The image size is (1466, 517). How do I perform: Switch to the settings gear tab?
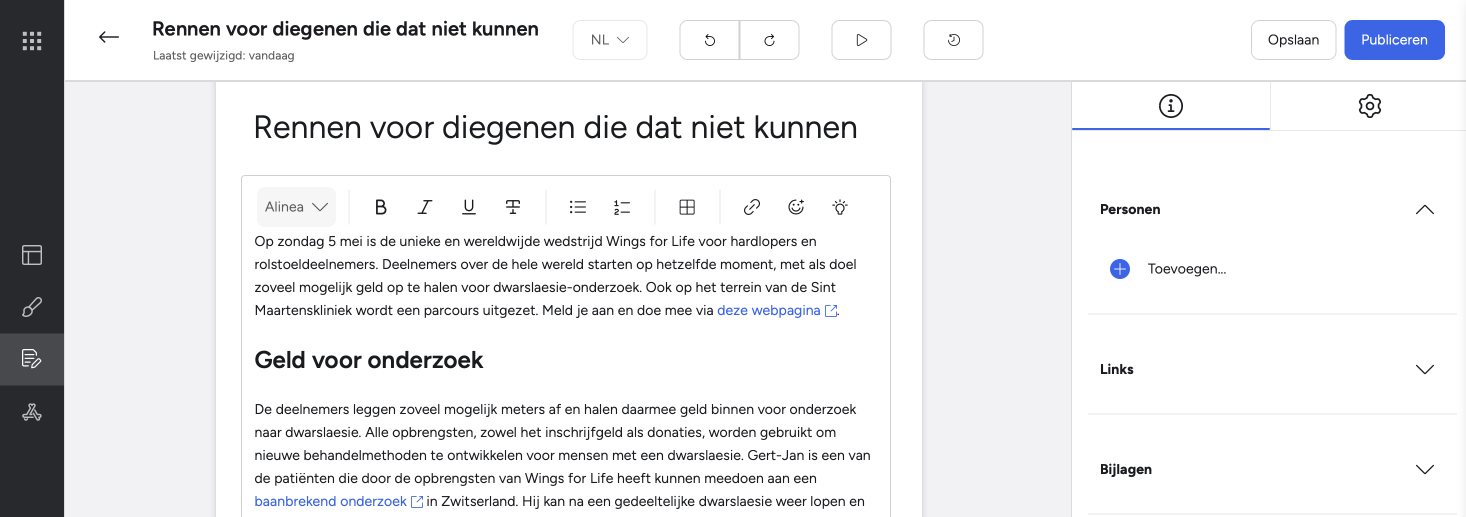[x=1369, y=106]
